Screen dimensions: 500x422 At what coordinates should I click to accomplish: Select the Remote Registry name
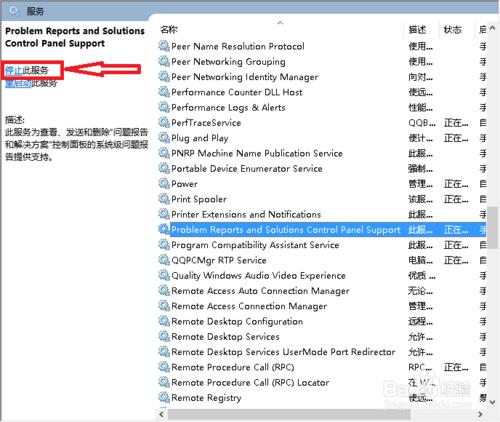[x=206, y=398]
